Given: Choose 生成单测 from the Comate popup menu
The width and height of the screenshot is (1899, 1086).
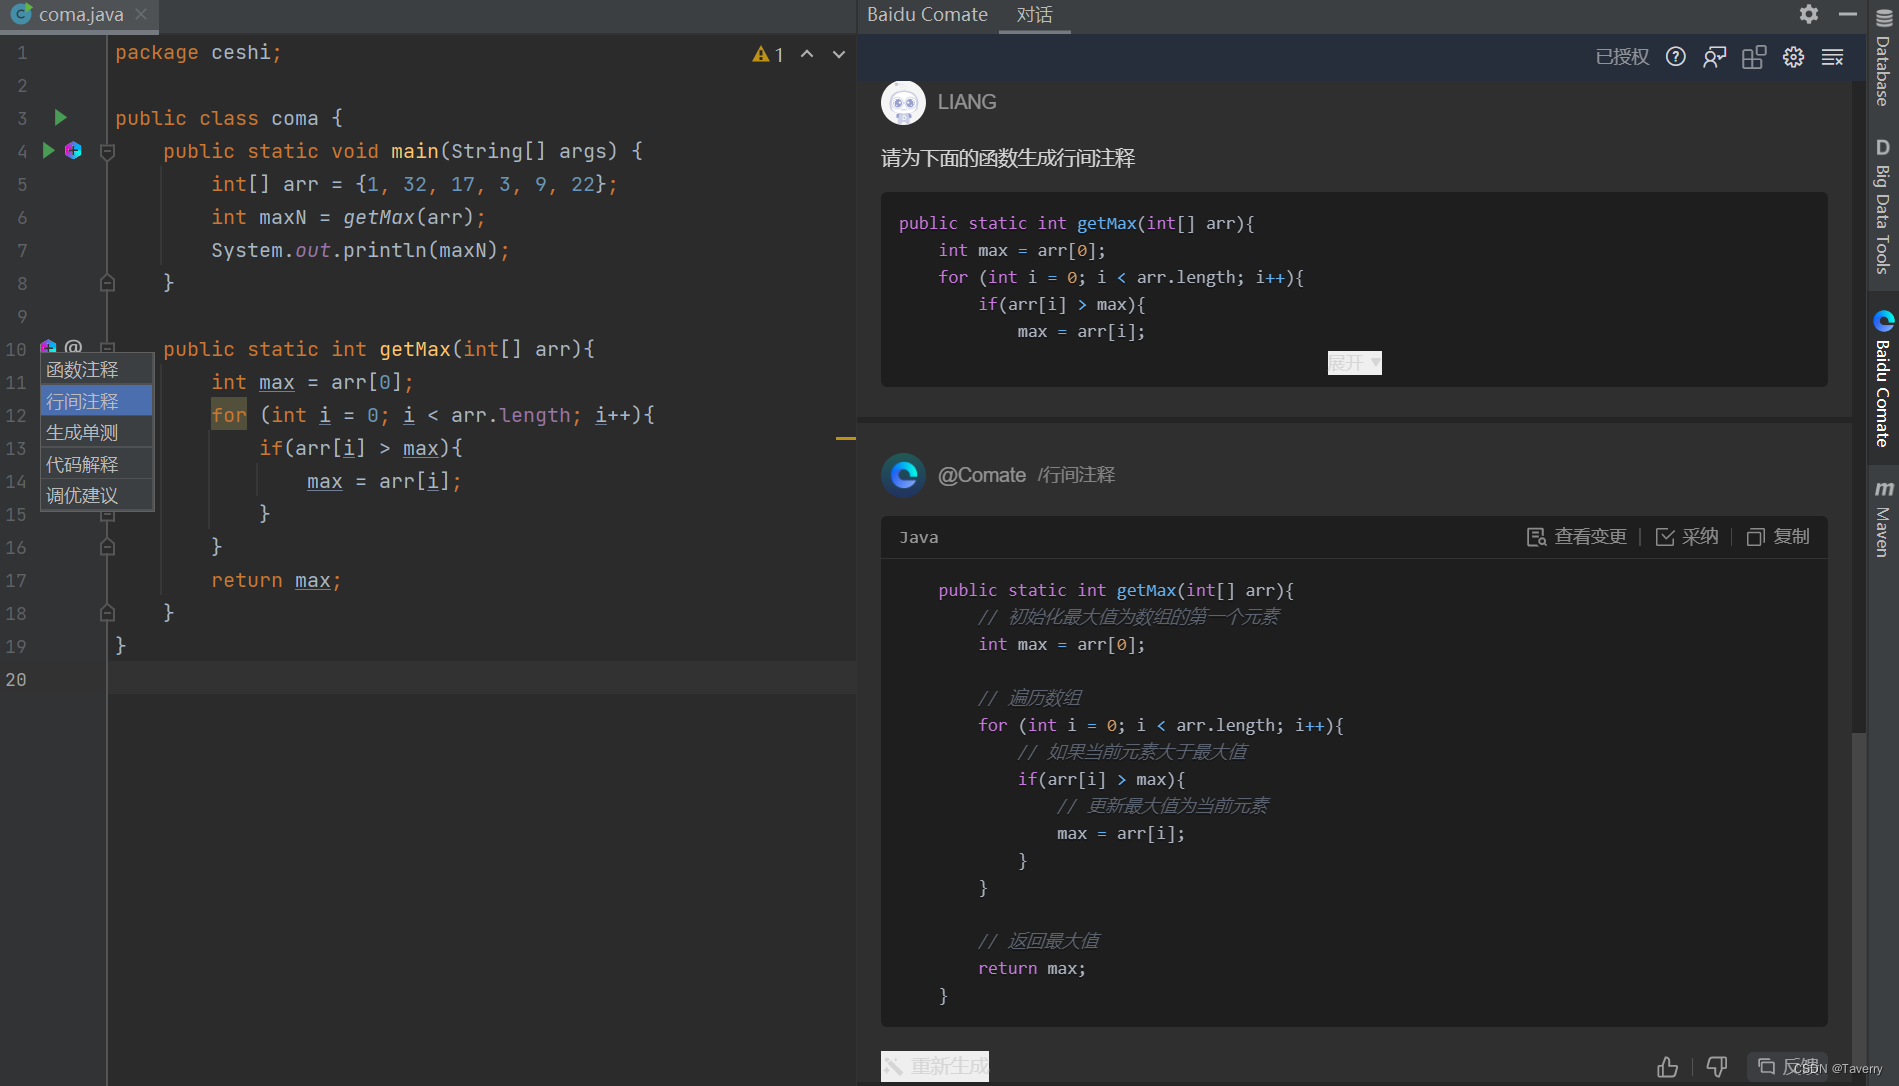Looking at the screenshot, I should 97,432.
